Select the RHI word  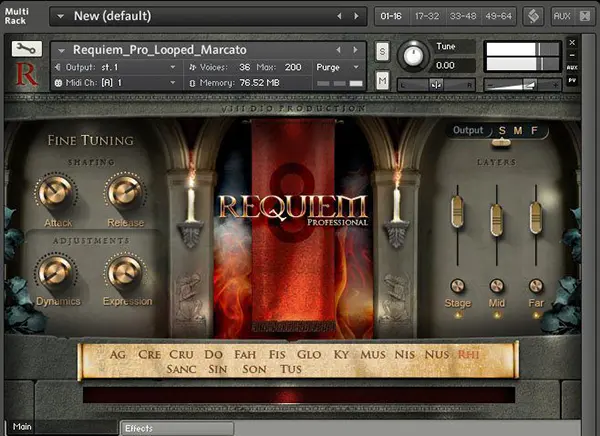click(x=468, y=355)
